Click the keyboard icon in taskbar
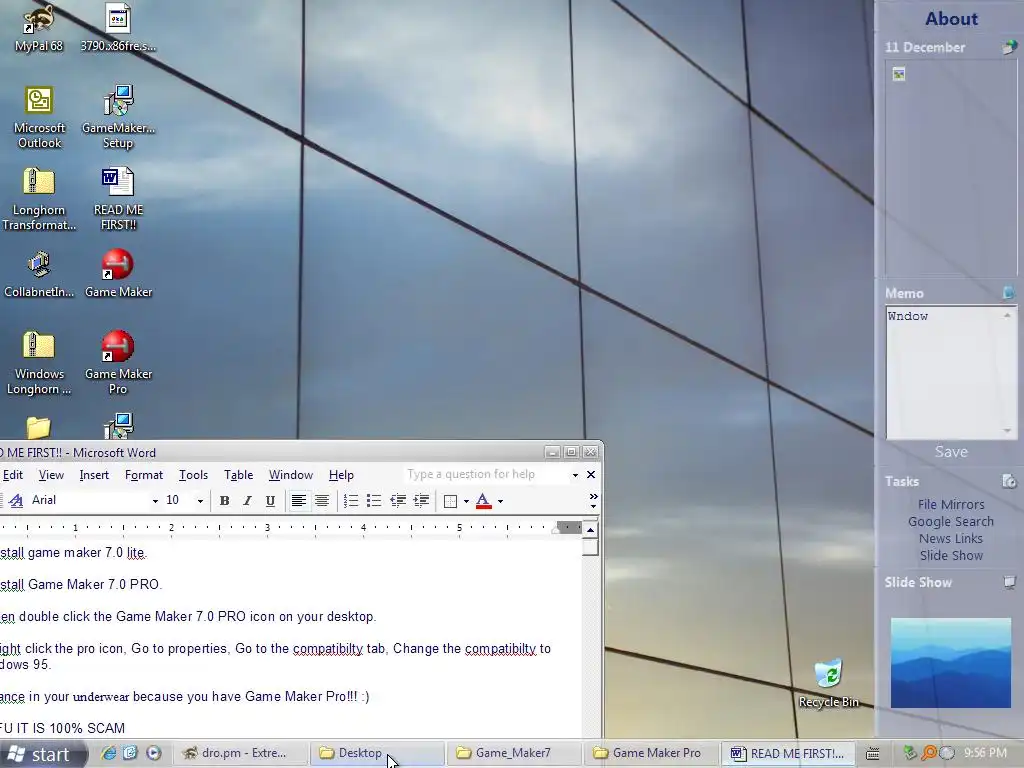 point(872,754)
